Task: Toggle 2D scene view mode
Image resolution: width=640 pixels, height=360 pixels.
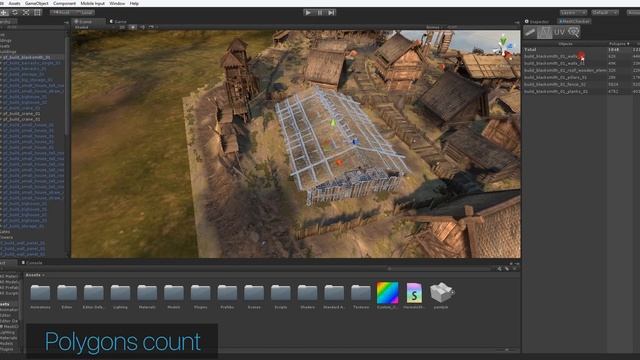Action: [x=122, y=27]
